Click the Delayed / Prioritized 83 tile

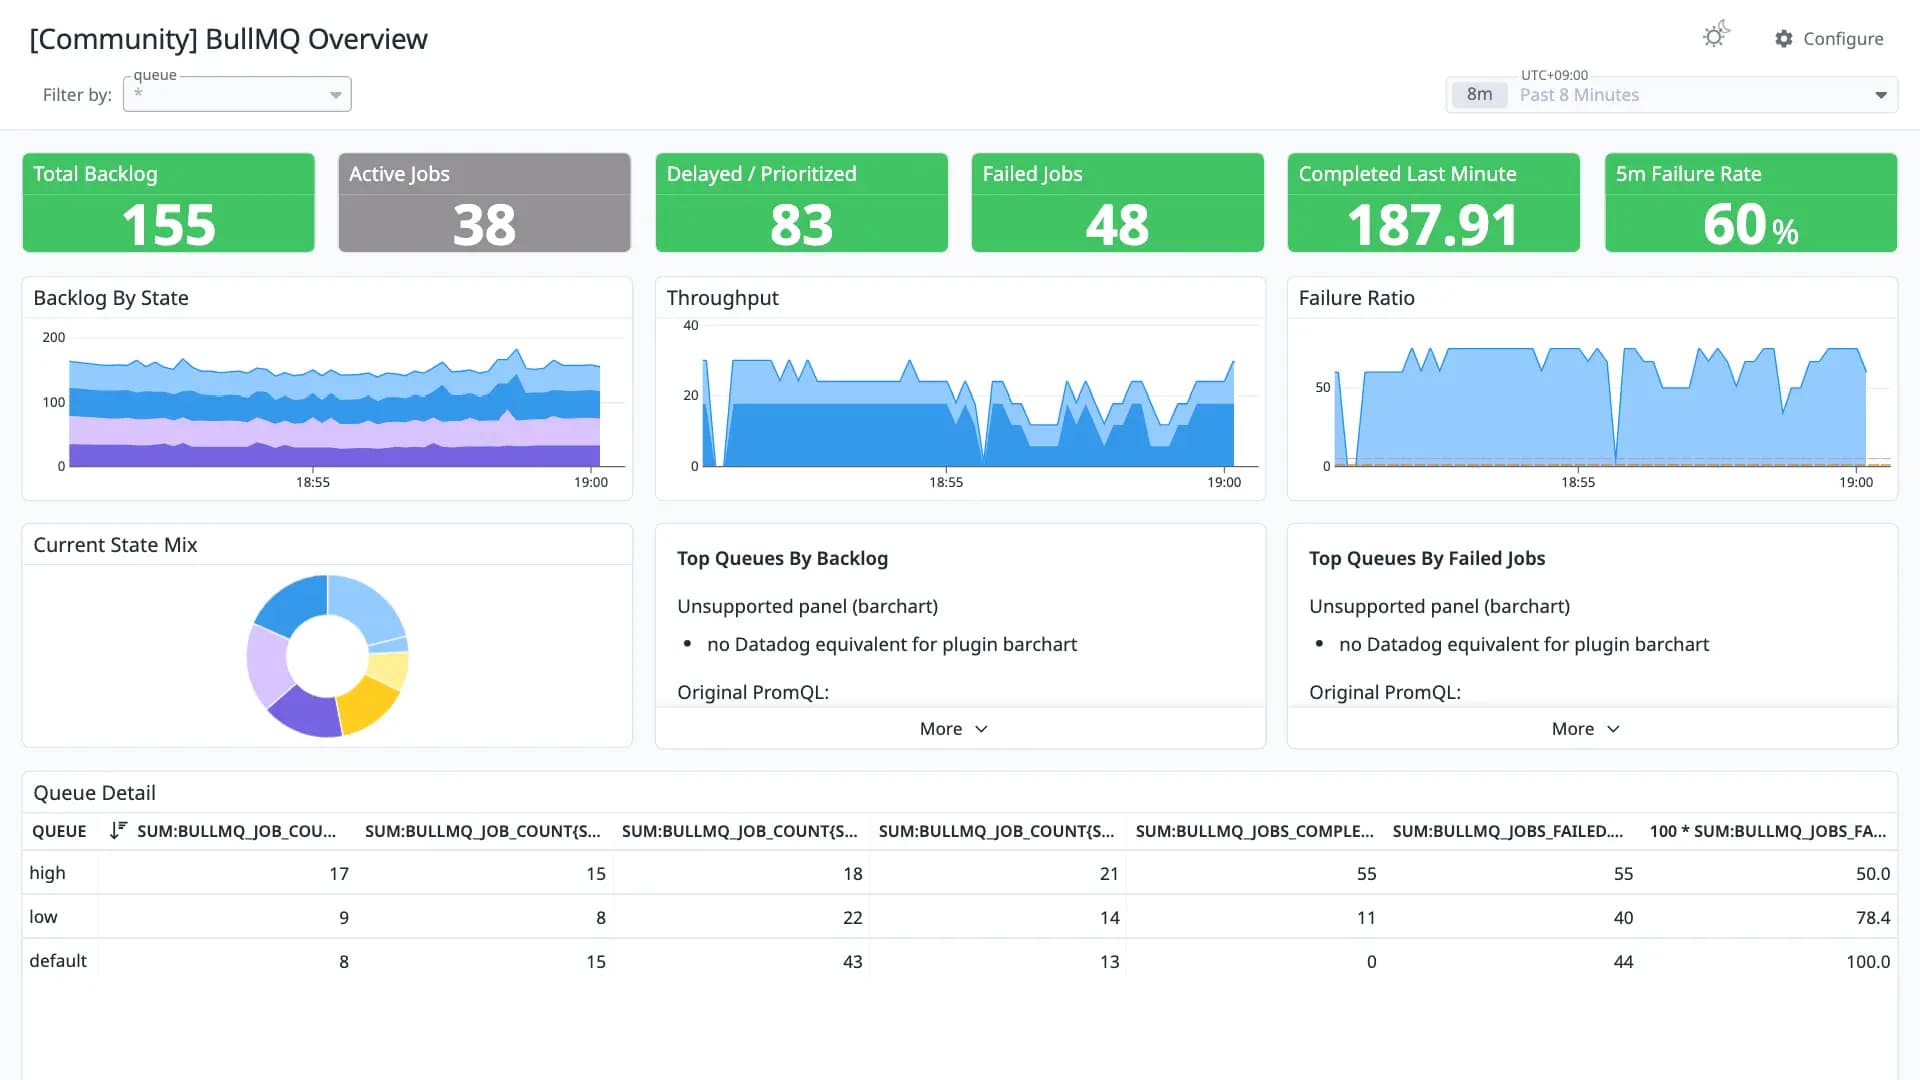801,202
